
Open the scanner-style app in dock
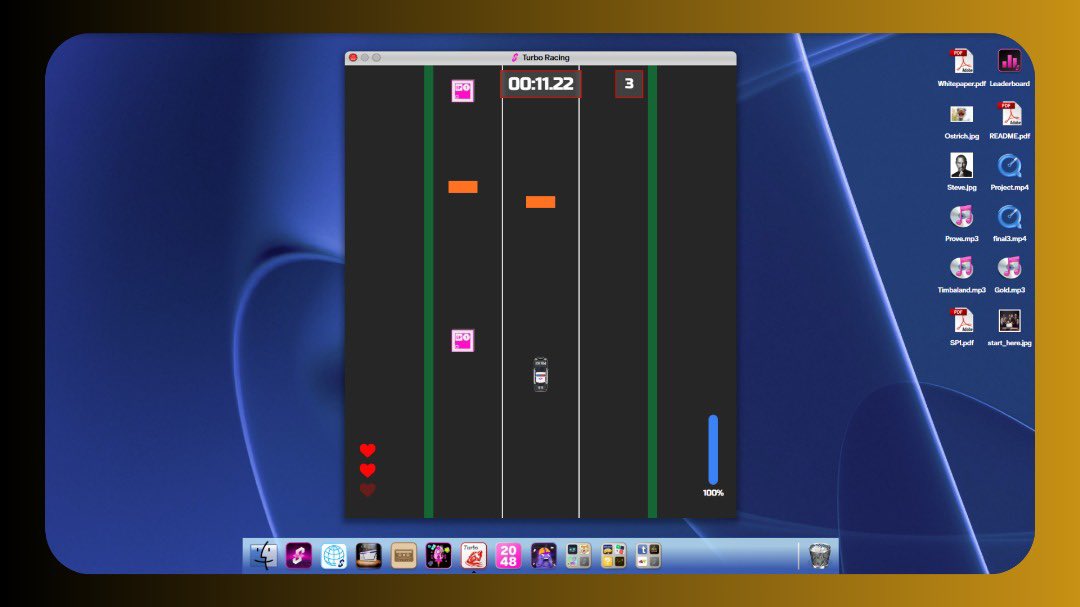point(368,555)
